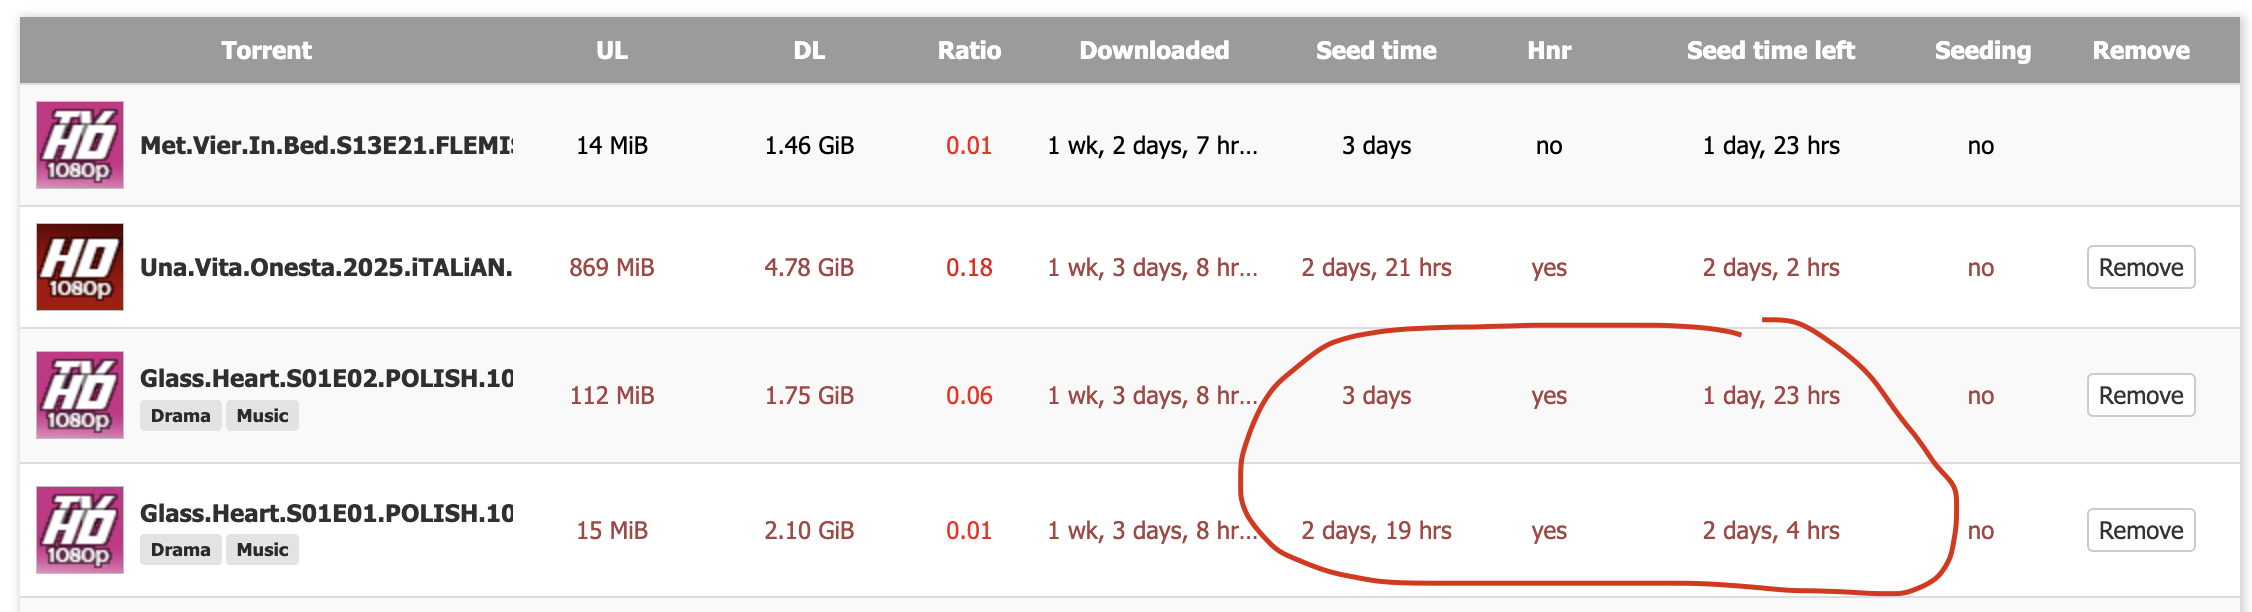The image size is (2252, 612).
Task: Sort by the Seed time column header
Action: click(x=1376, y=51)
